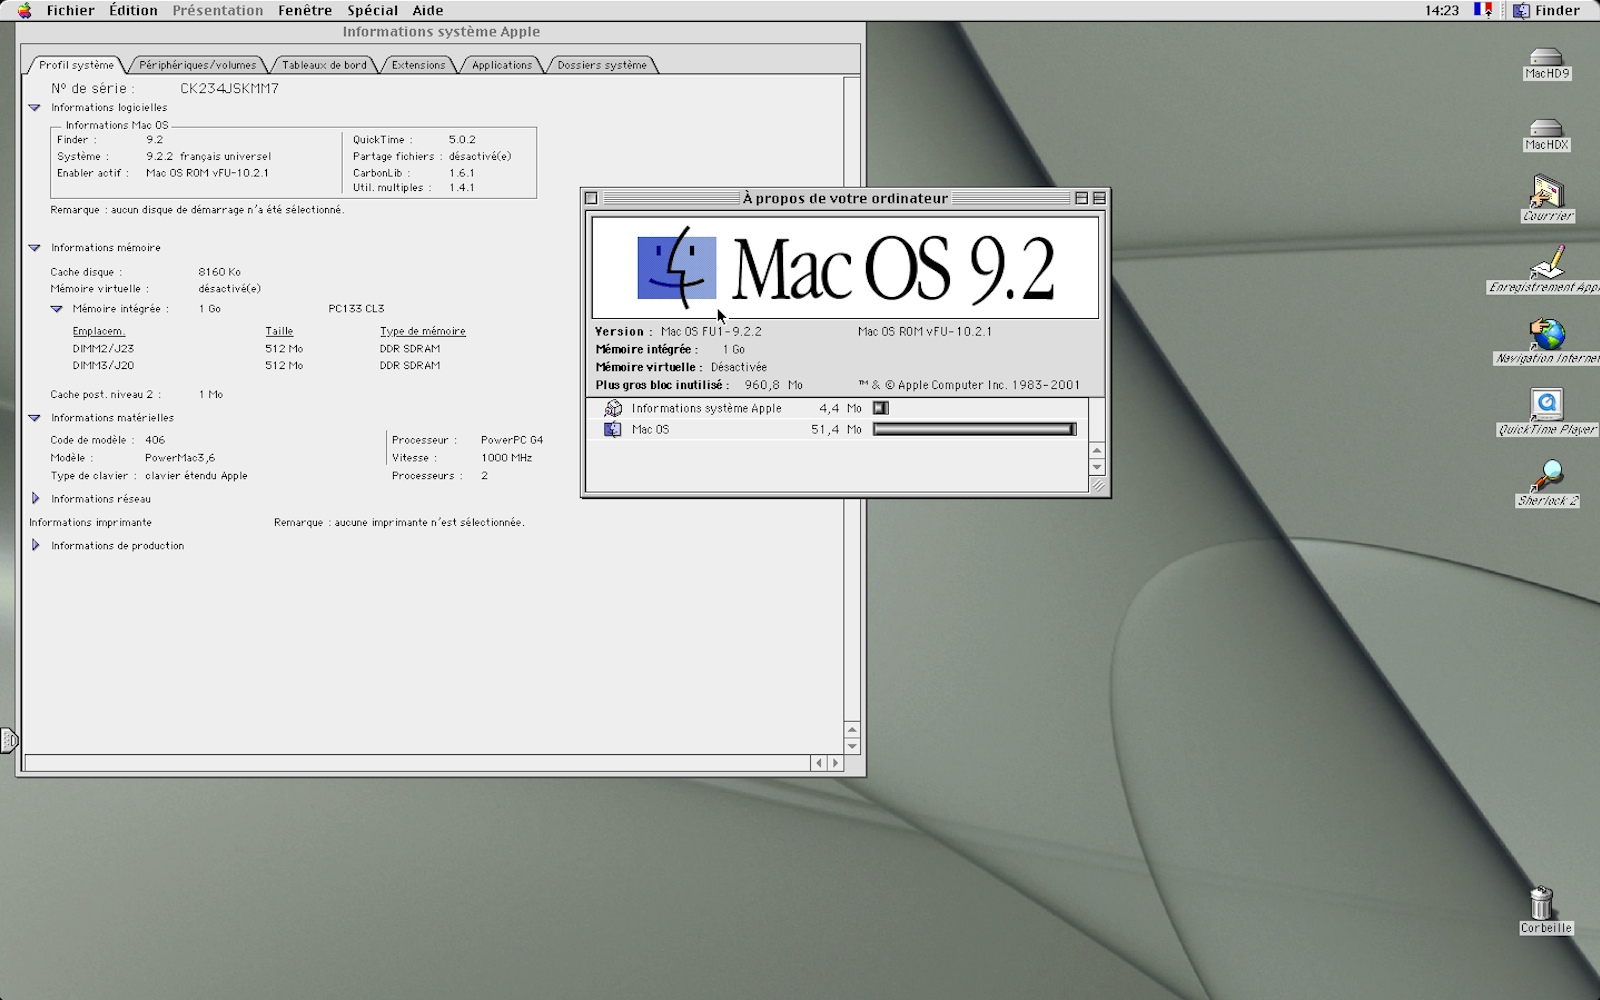This screenshot has height=1000, width=1600.
Task: Switch to Applications tab
Action: tap(502, 65)
